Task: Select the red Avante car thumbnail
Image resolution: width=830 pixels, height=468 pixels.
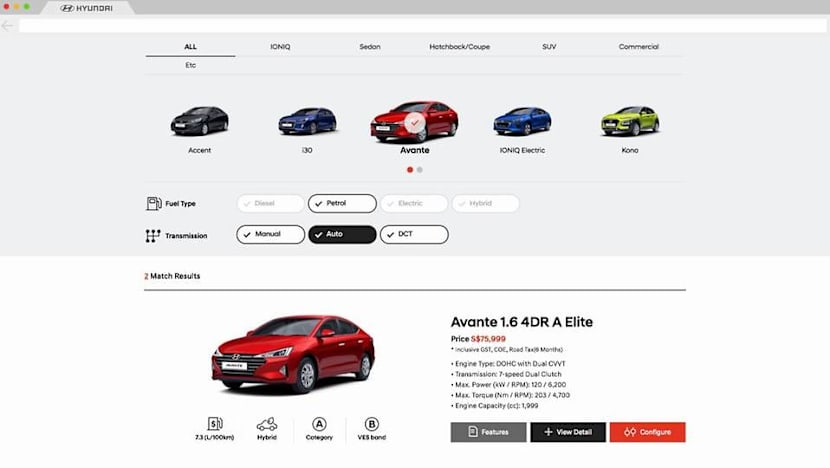Action: click(414, 122)
